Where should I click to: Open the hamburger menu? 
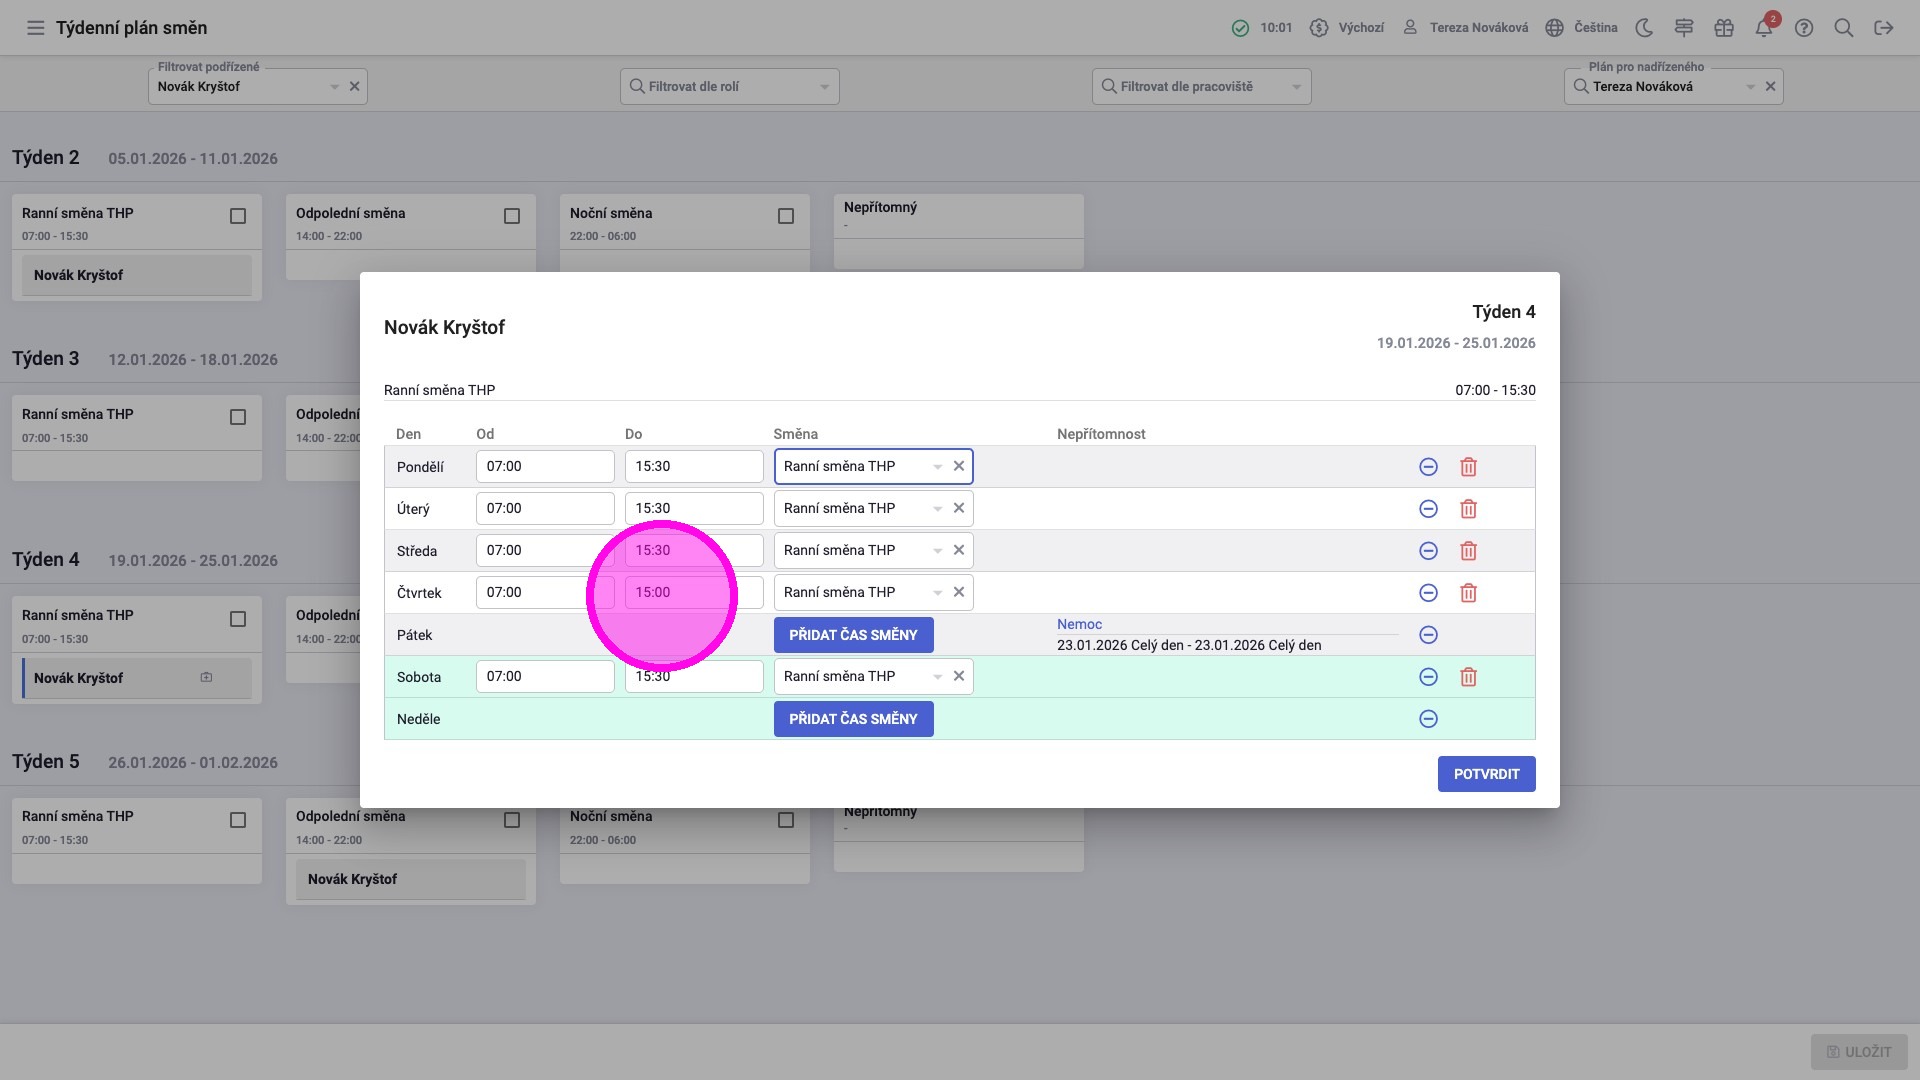(36, 28)
